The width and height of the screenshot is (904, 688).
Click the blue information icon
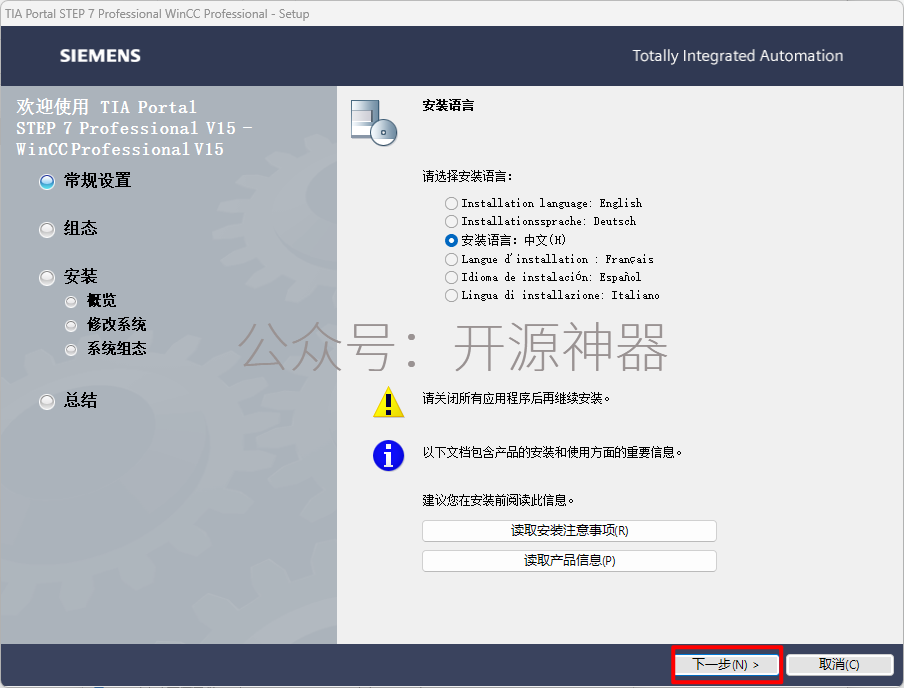(389, 456)
